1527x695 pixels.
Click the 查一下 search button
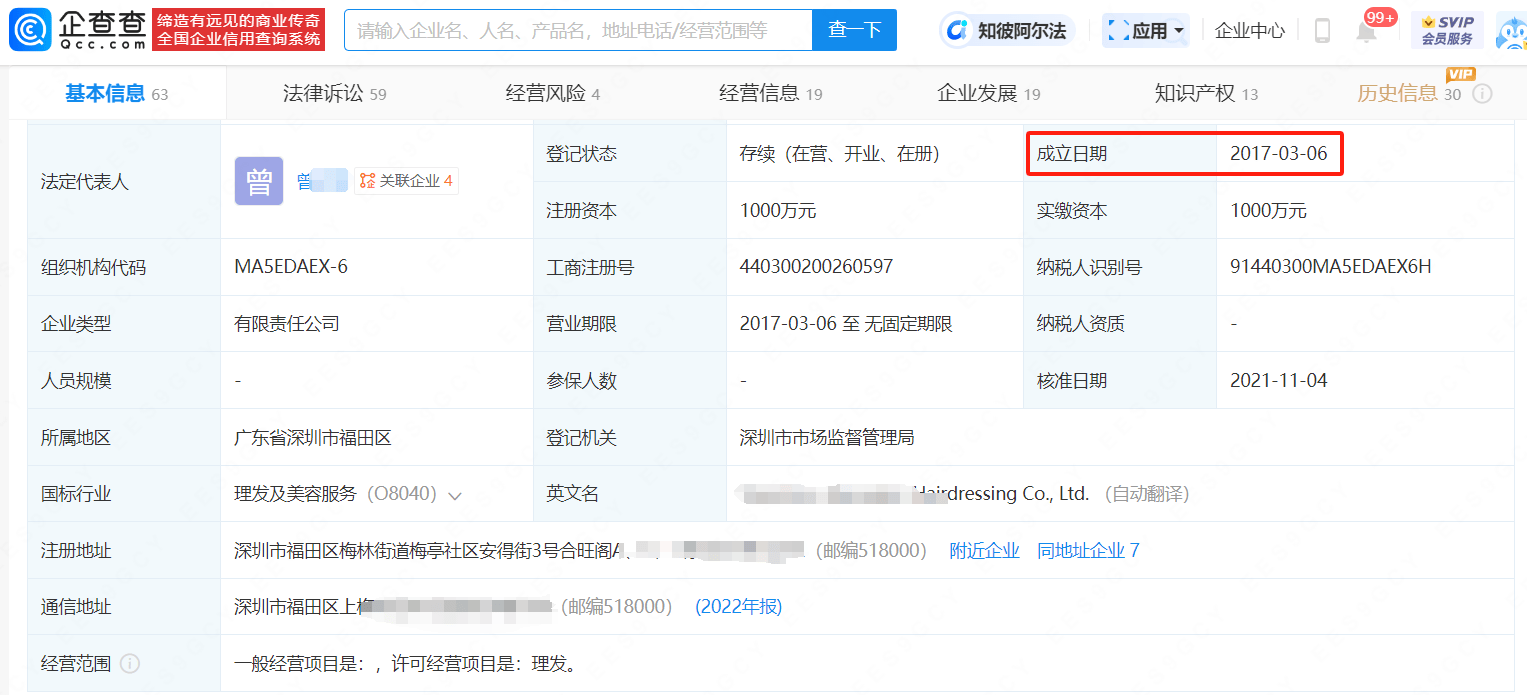click(854, 30)
